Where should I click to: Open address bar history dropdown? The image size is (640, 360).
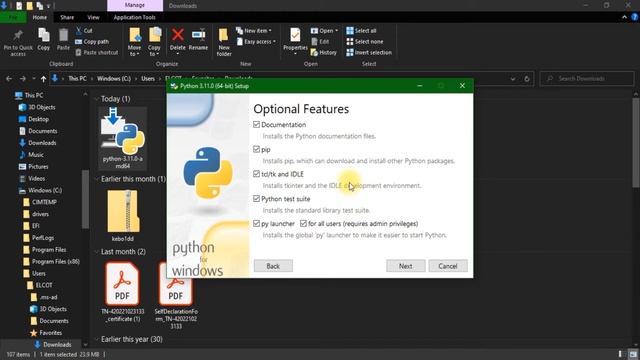pyautogui.click(x=513, y=79)
